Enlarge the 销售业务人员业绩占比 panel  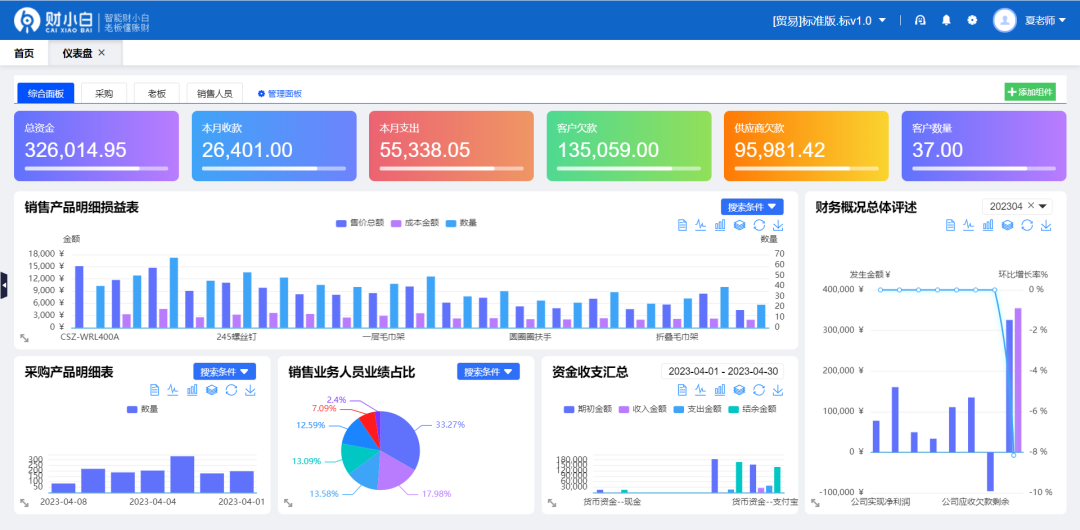click(x=289, y=504)
